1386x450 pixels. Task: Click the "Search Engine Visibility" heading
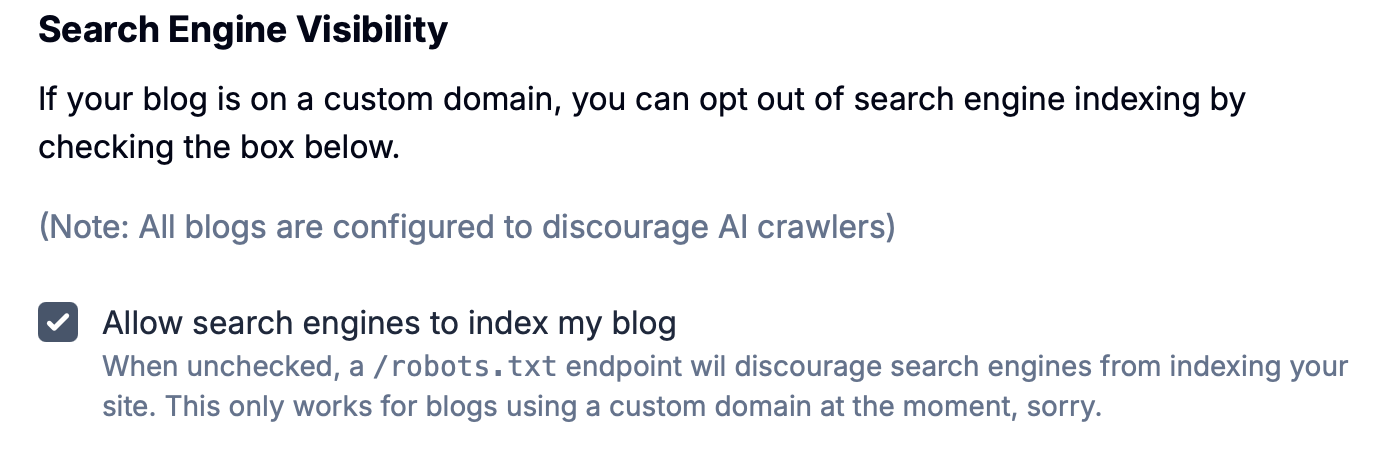[243, 30]
